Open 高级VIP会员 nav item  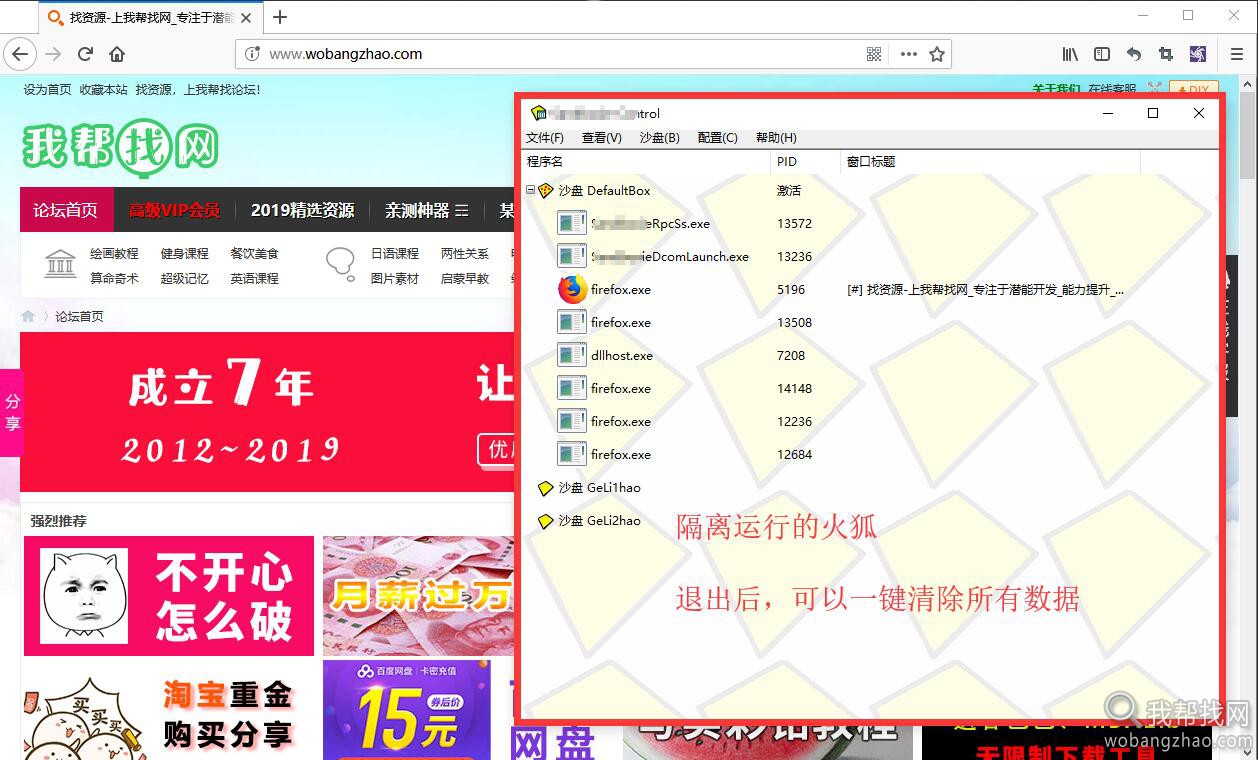click(174, 210)
